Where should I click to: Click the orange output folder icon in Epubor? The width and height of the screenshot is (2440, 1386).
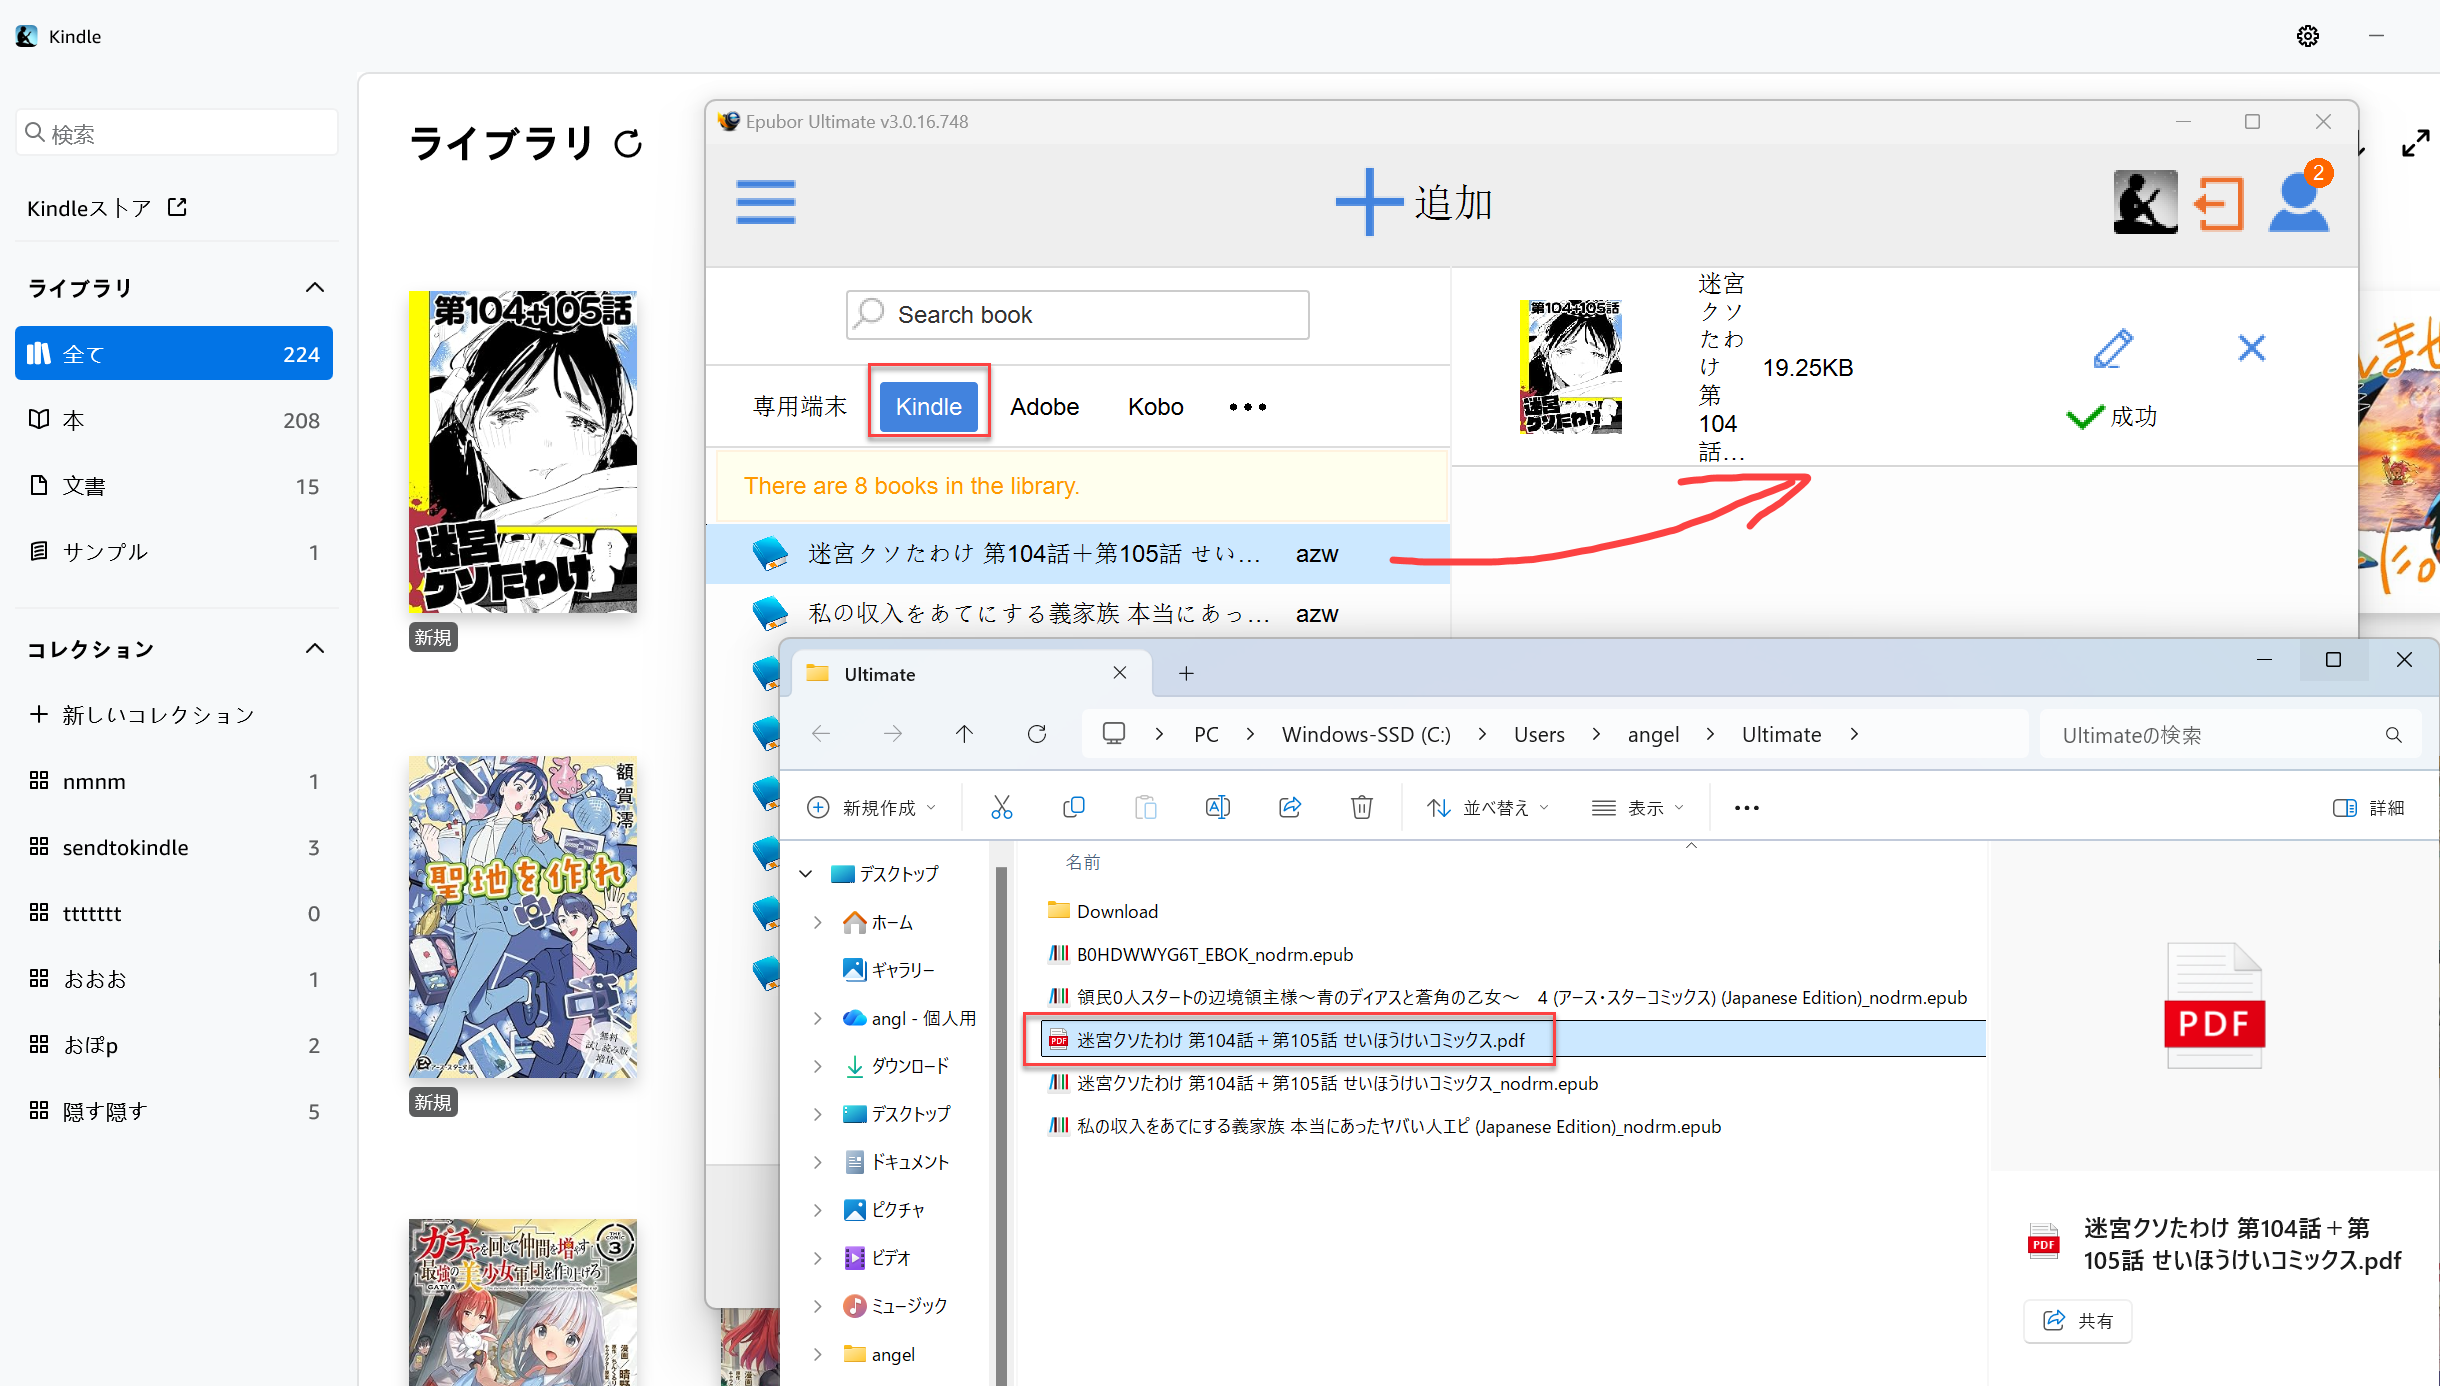(2219, 203)
